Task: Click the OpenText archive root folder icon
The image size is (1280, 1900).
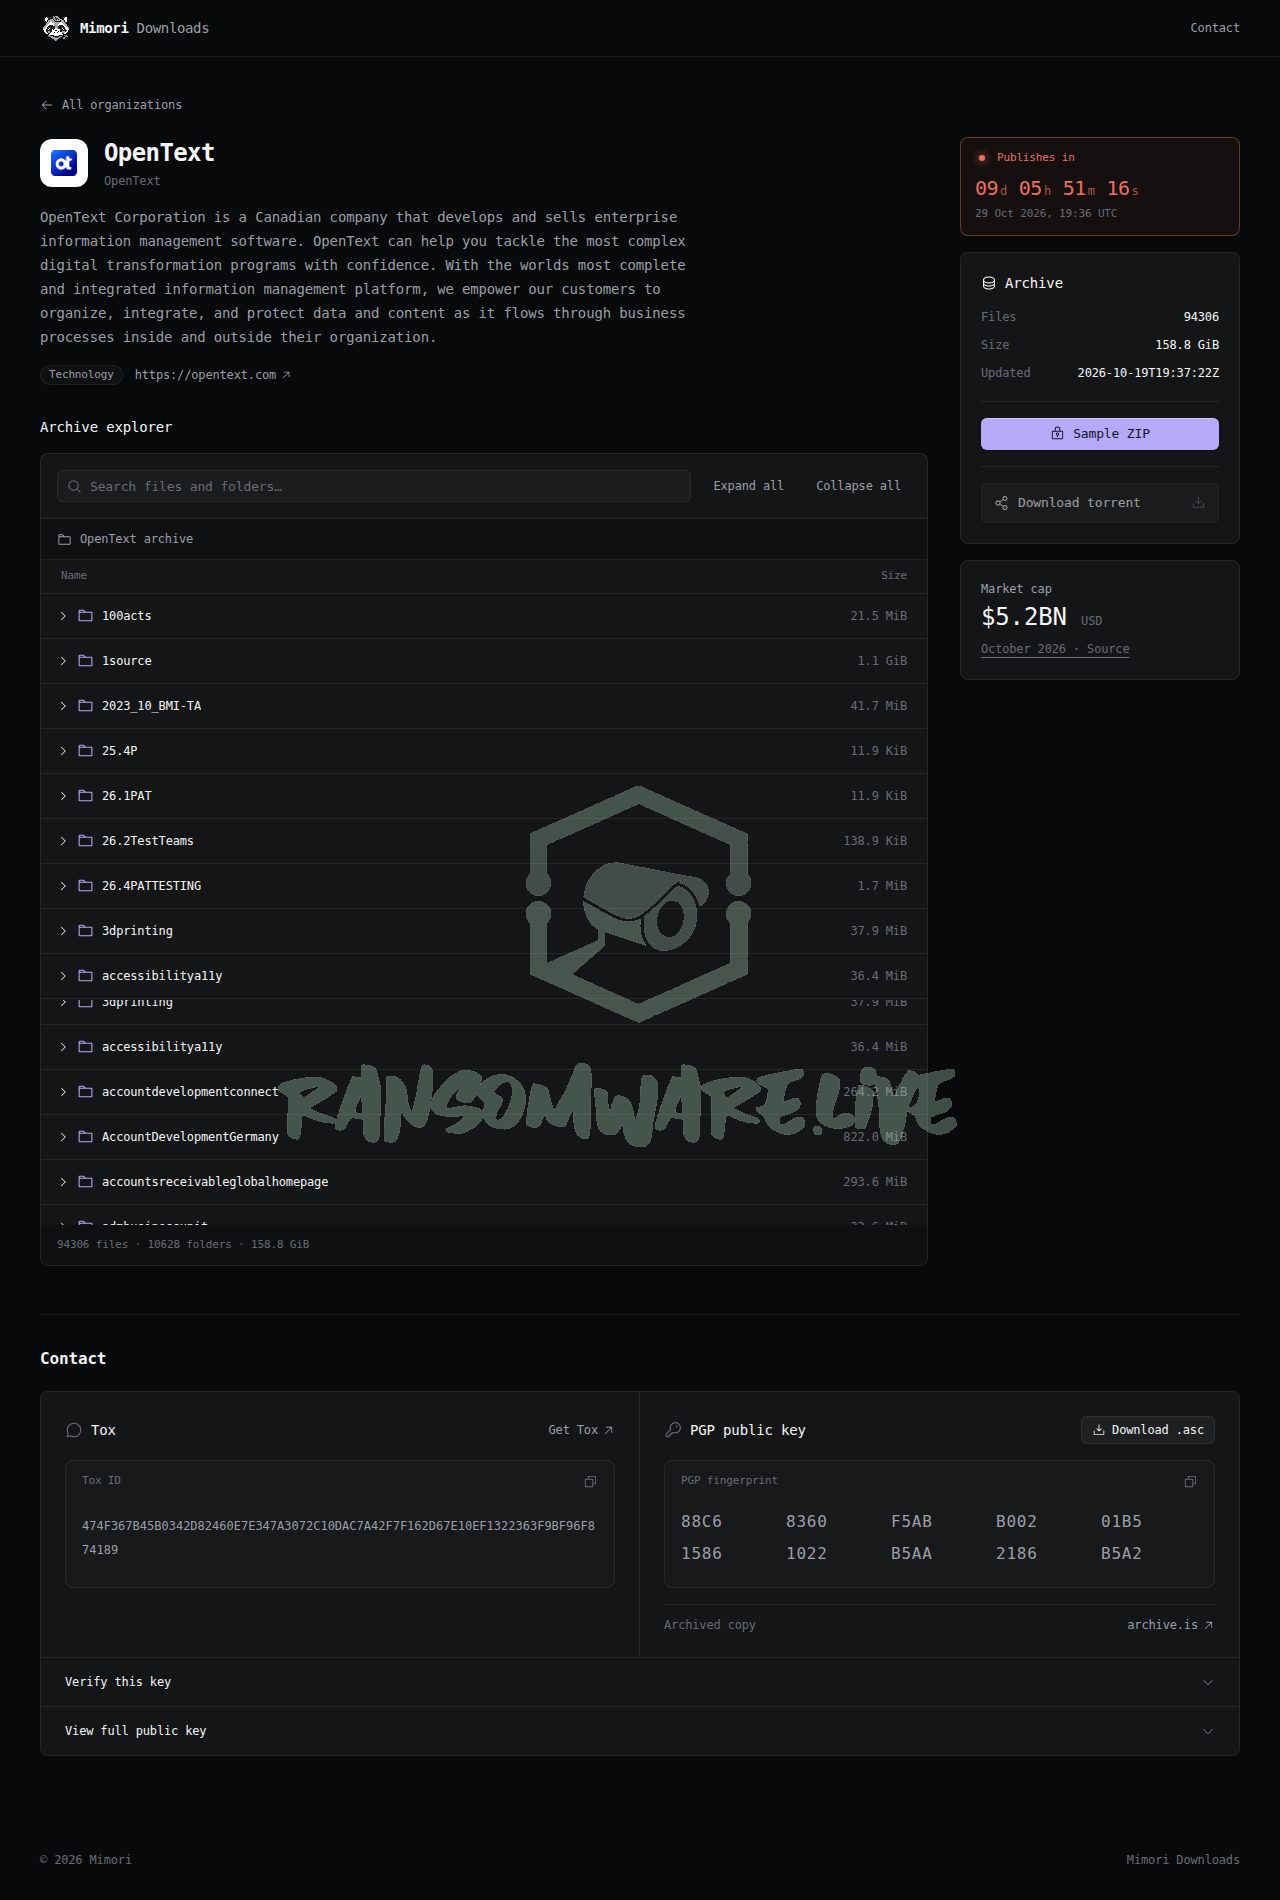Action: pyautogui.click(x=64, y=539)
